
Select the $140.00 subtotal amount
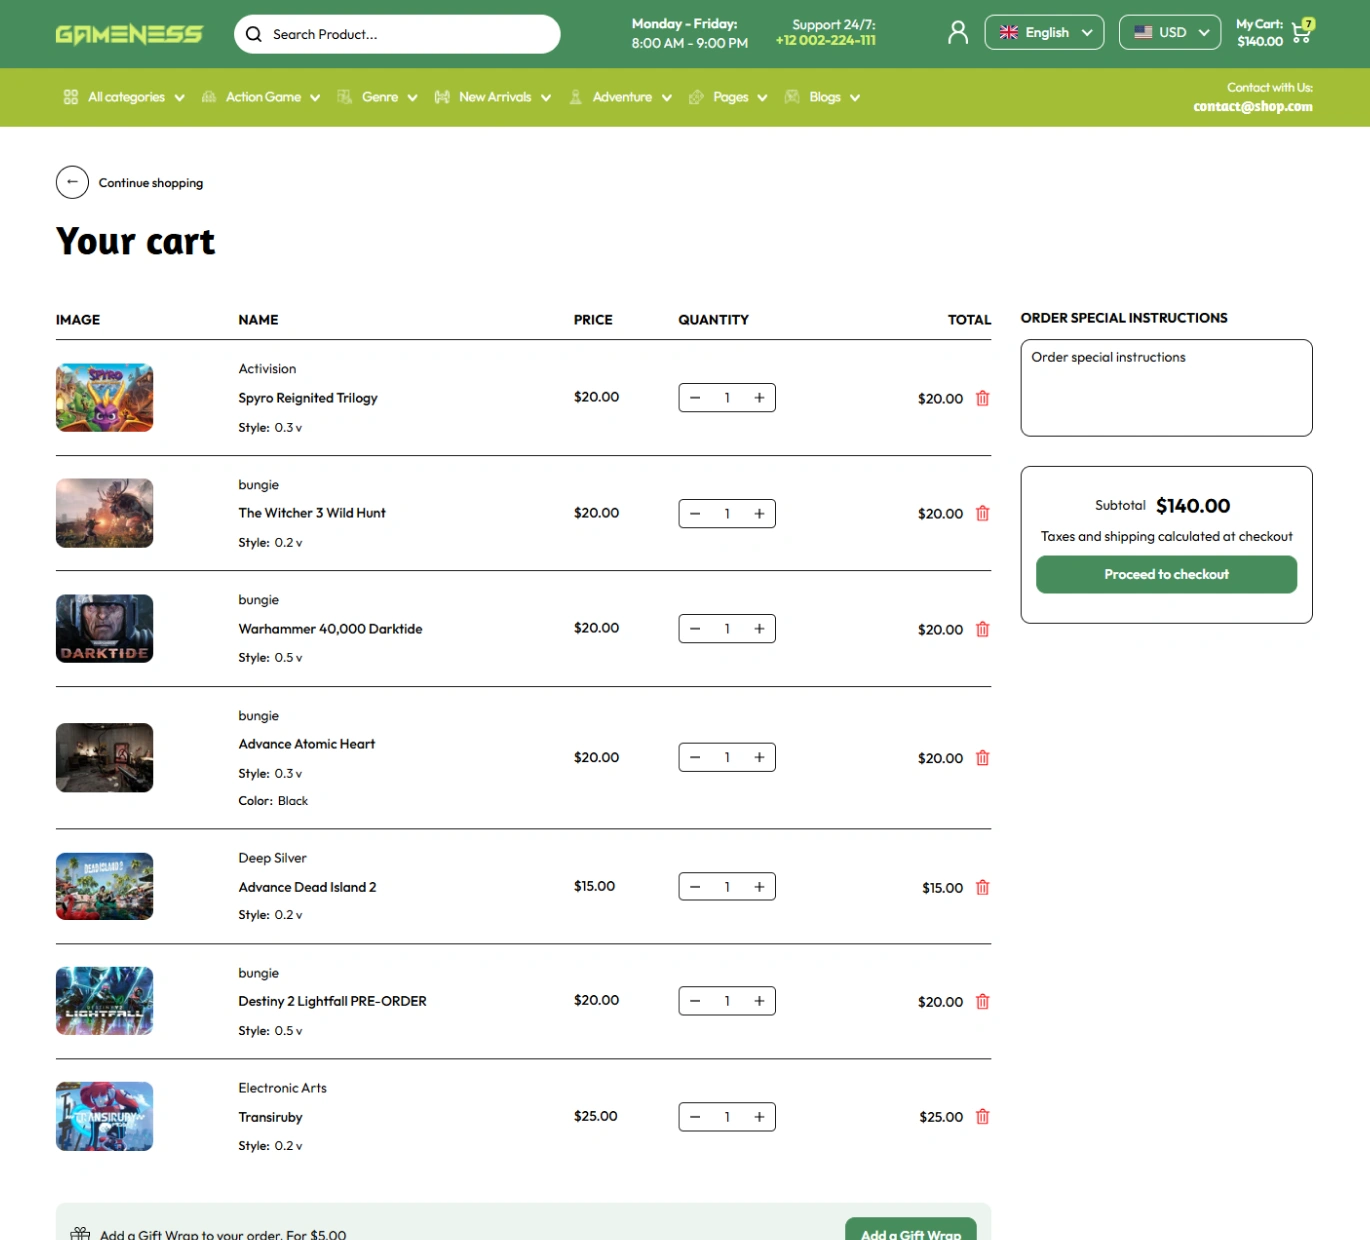pos(1193,506)
